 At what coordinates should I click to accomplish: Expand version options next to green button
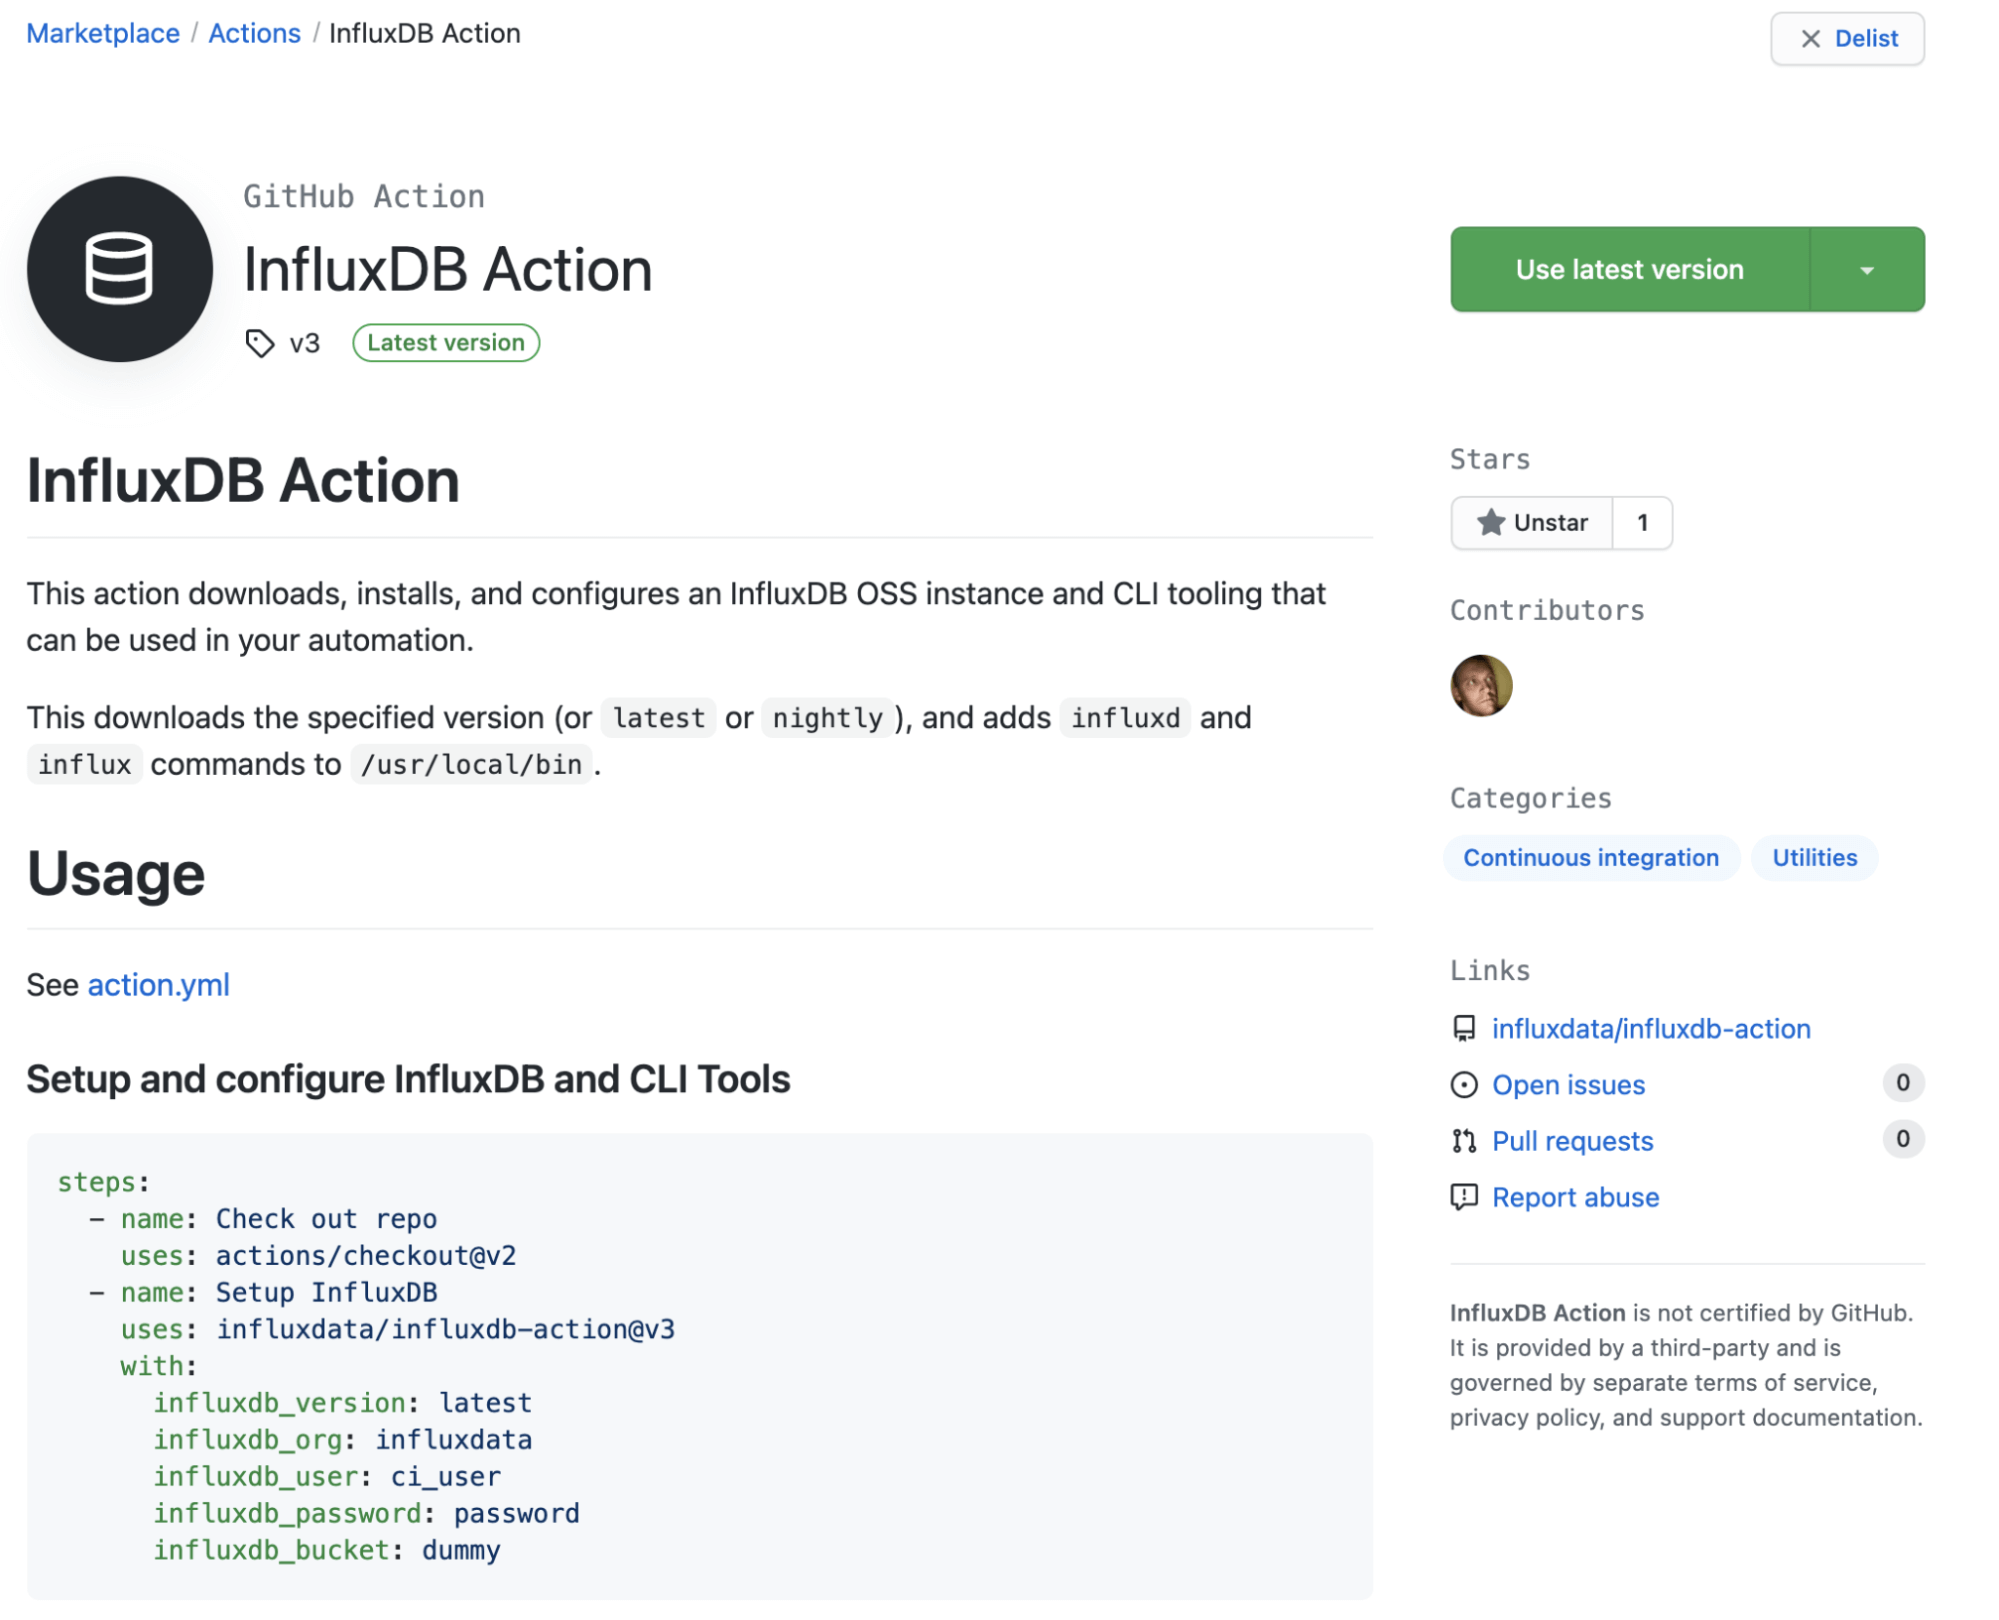1866,269
